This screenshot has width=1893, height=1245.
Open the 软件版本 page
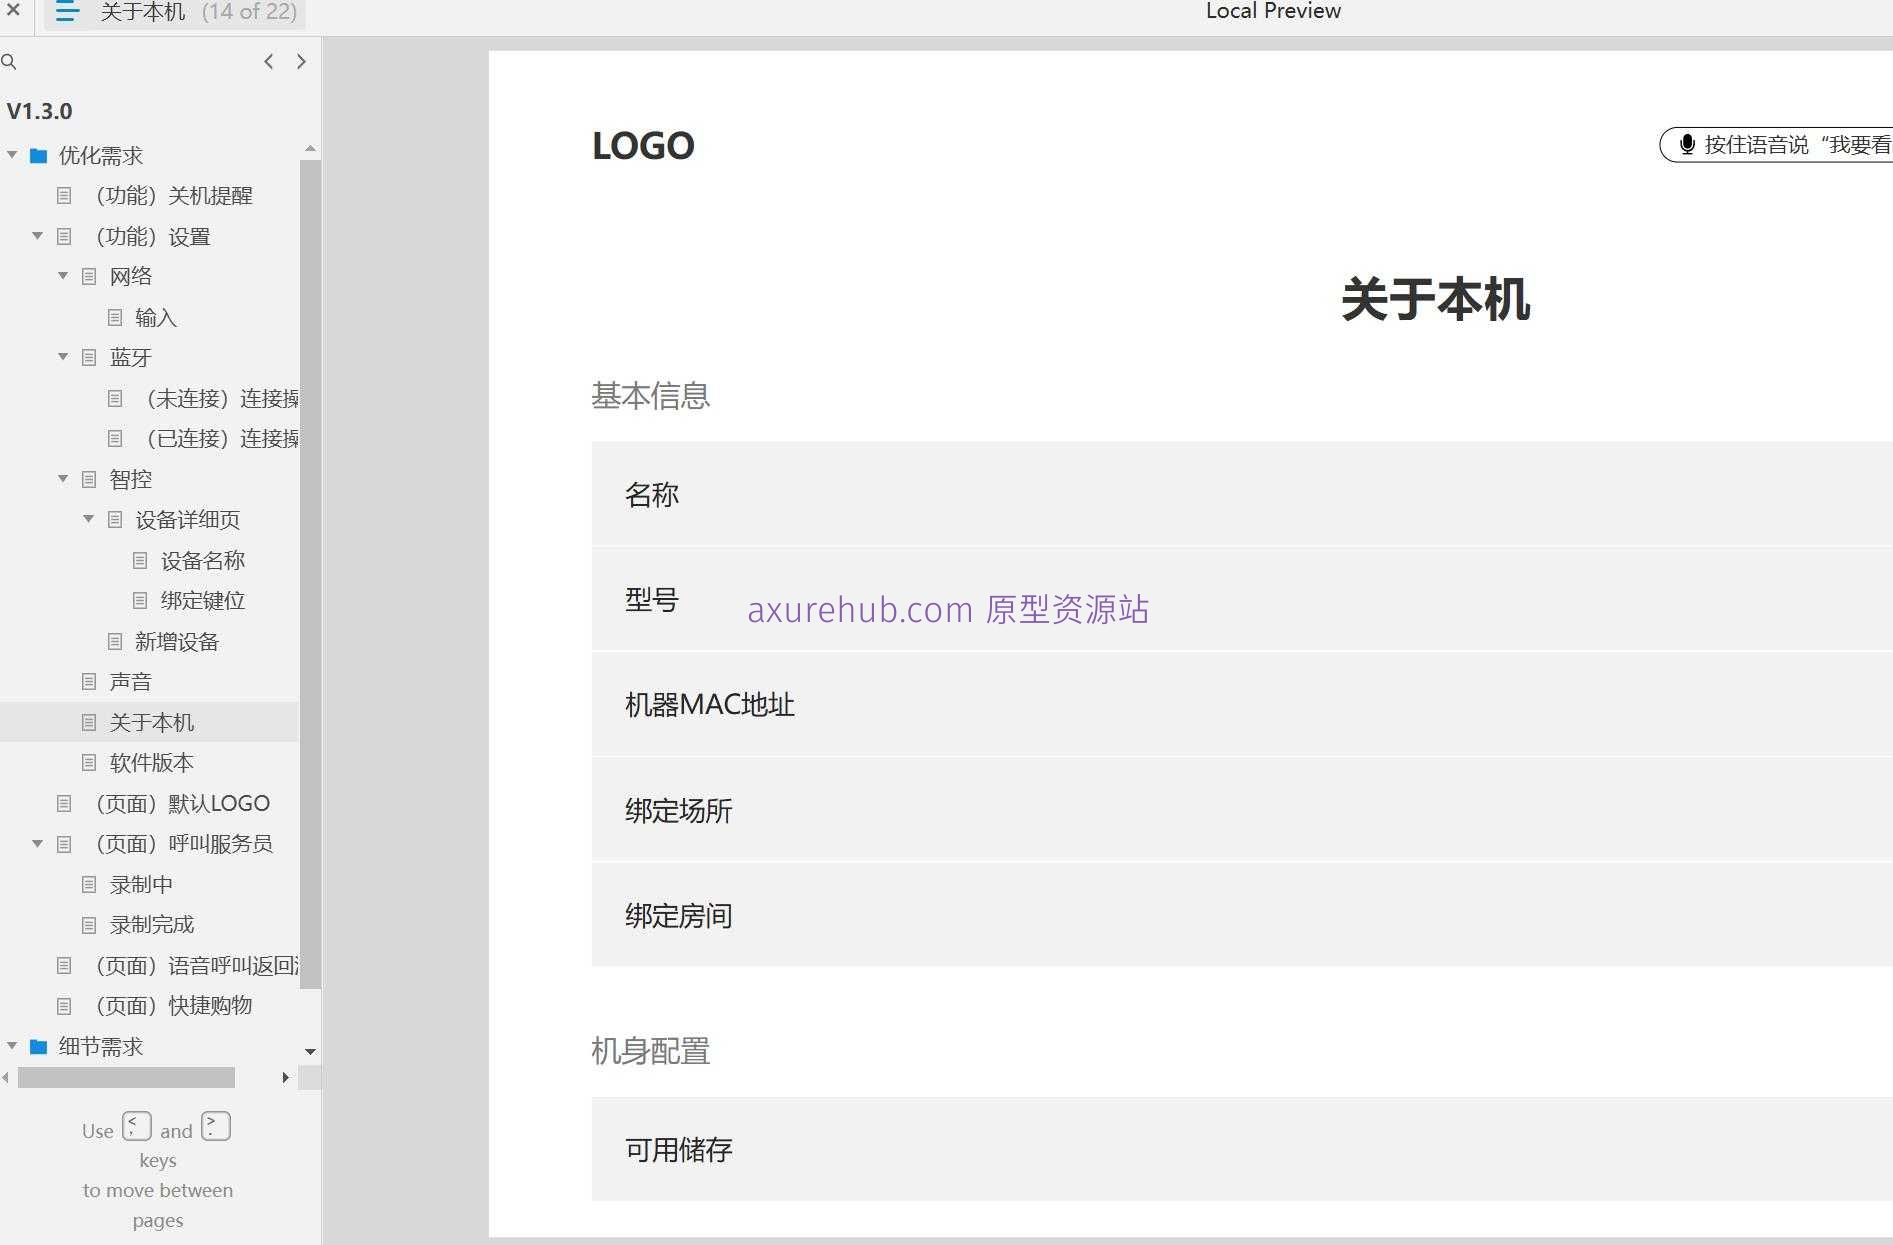coord(151,763)
